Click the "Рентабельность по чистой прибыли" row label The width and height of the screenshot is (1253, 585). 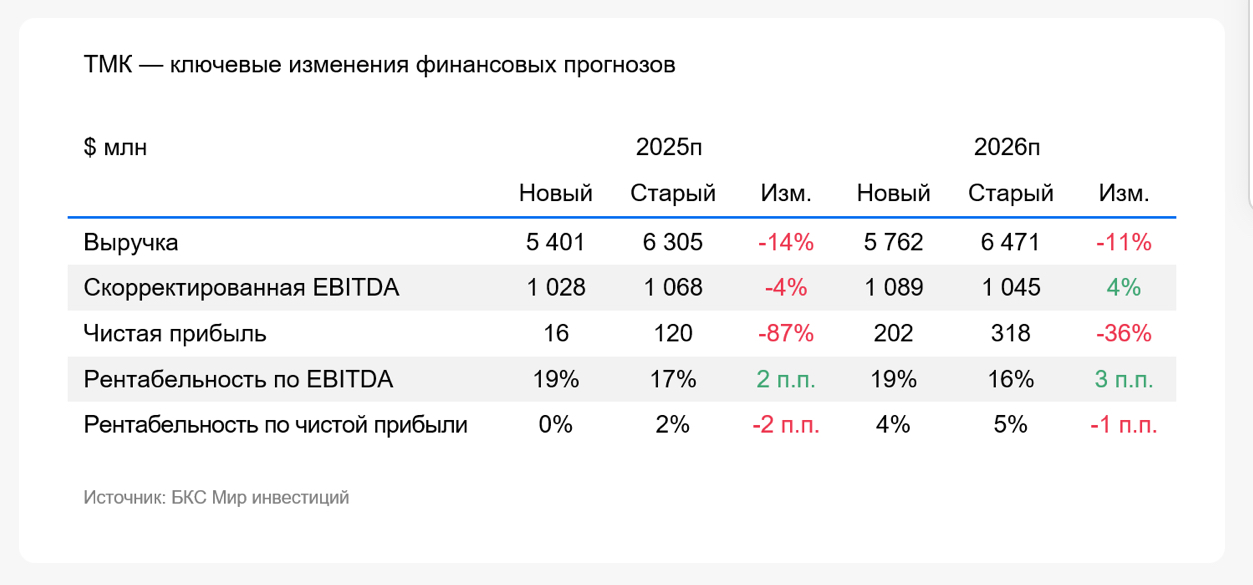pyautogui.click(x=276, y=425)
